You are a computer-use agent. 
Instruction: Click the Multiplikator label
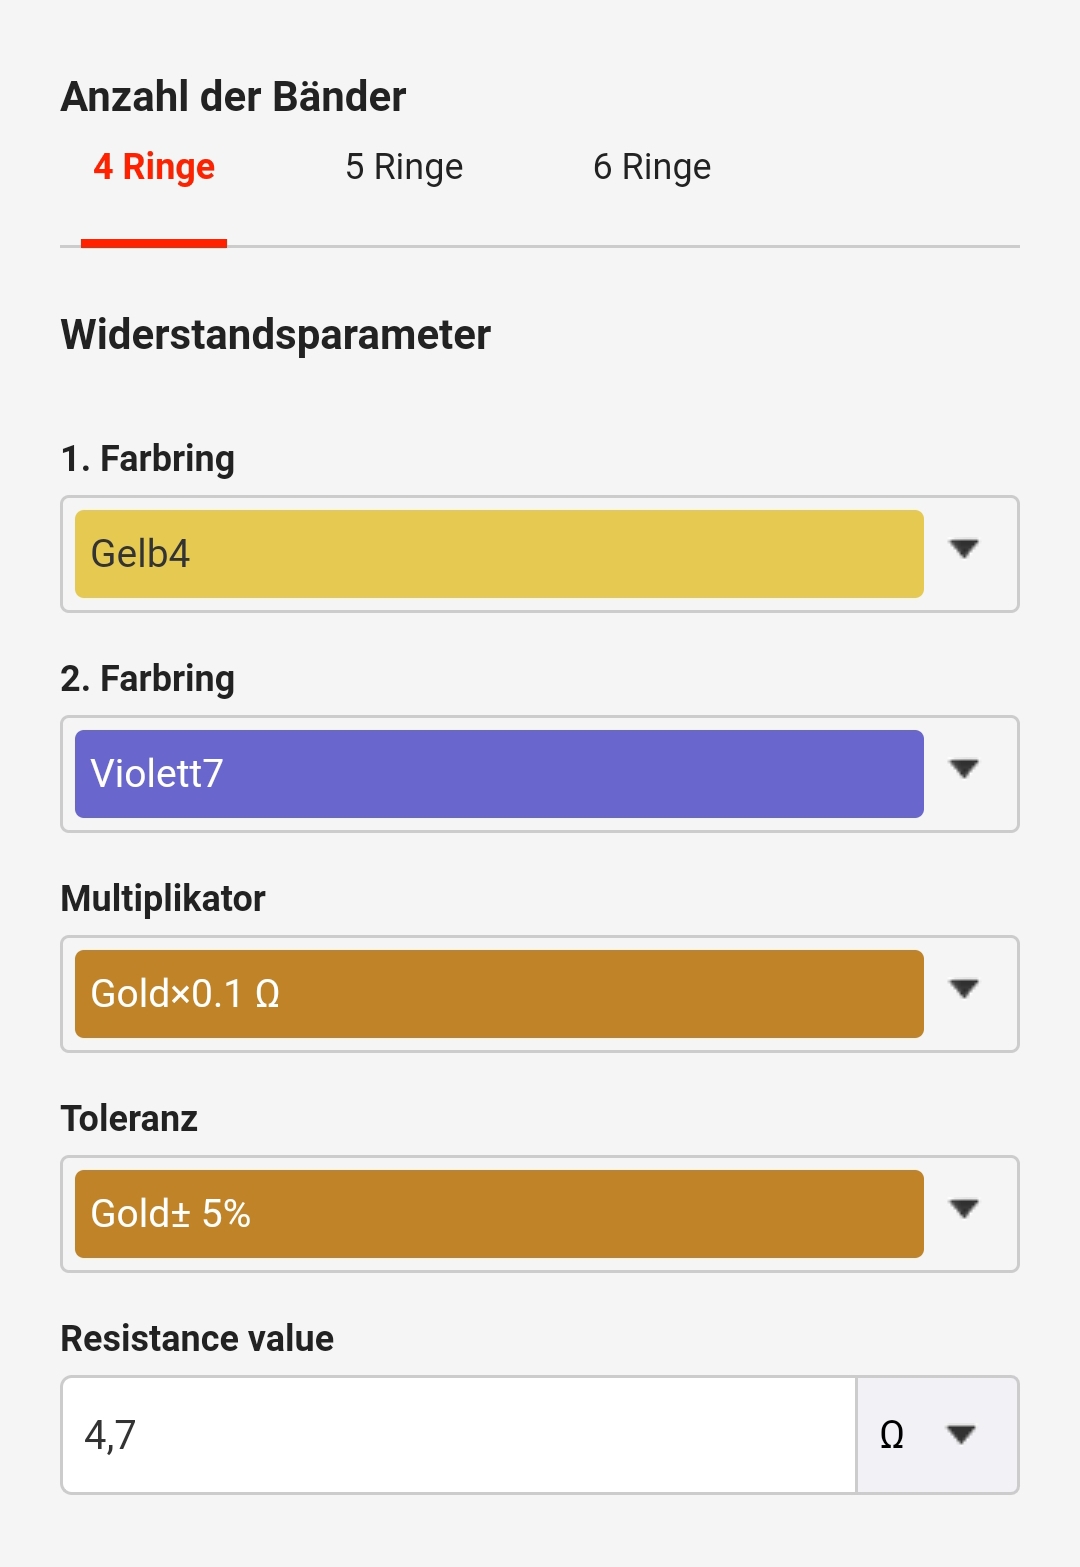[x=163, y=898]
